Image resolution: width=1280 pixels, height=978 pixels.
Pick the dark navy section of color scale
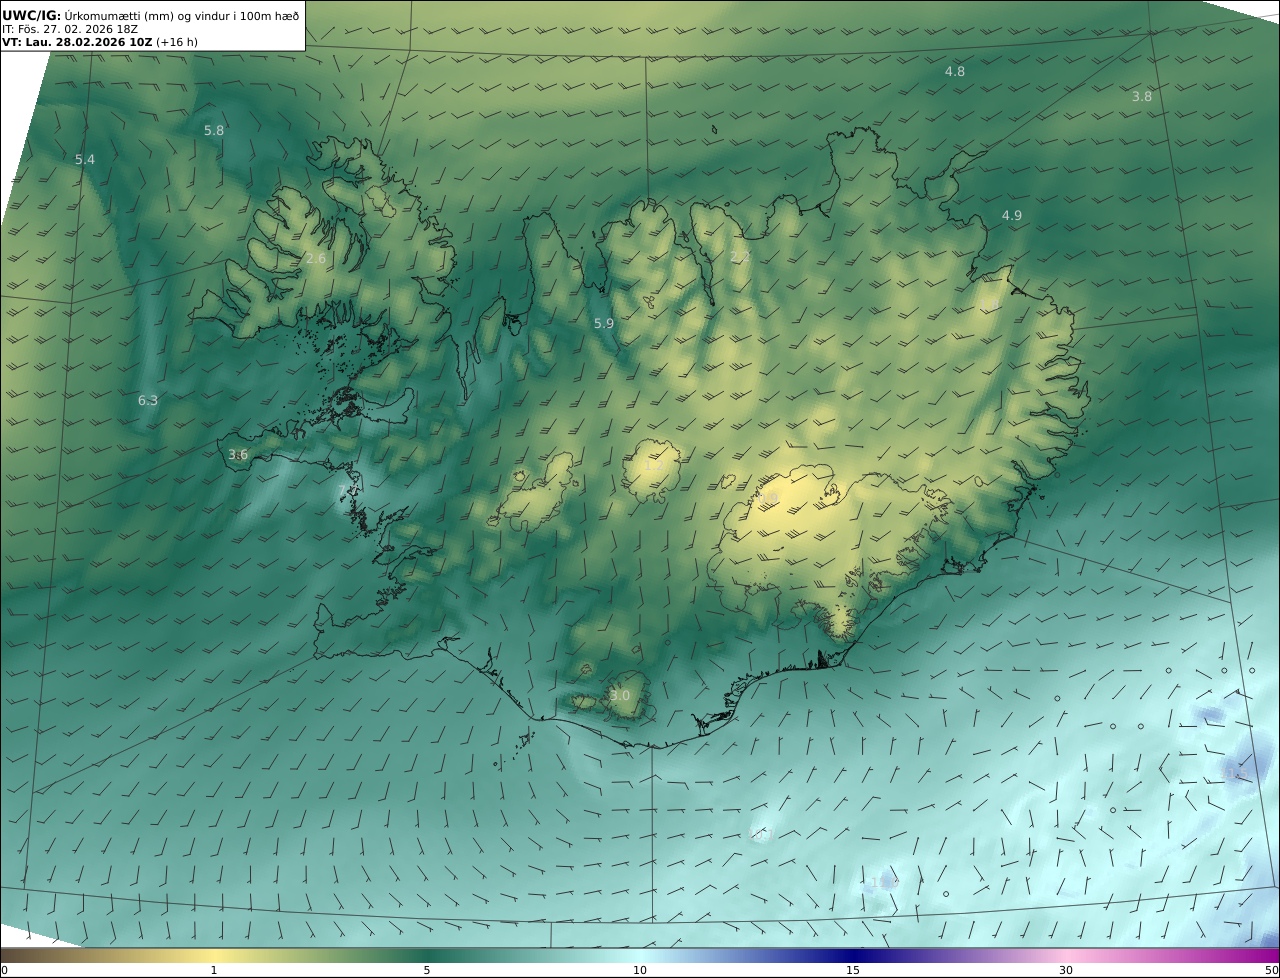click(x=853, y=955)
